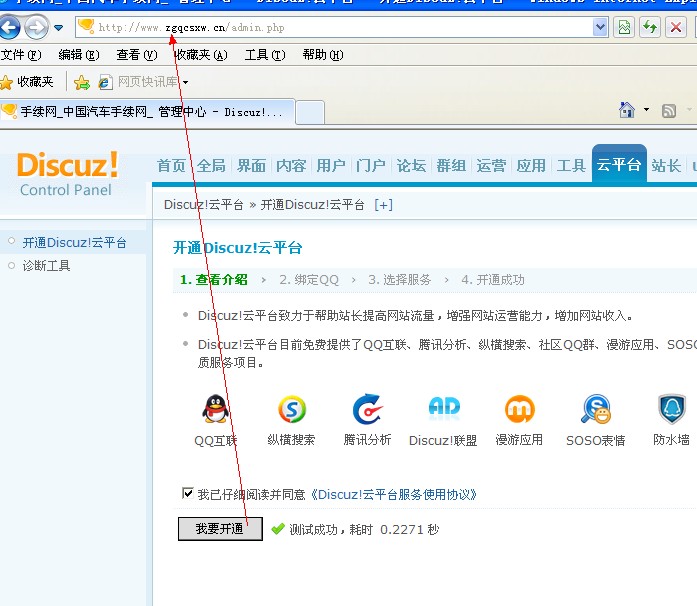Viewport: 697px width, 606px height.
Task: Click step 1. 查看介绍
Action: (214, 280)
